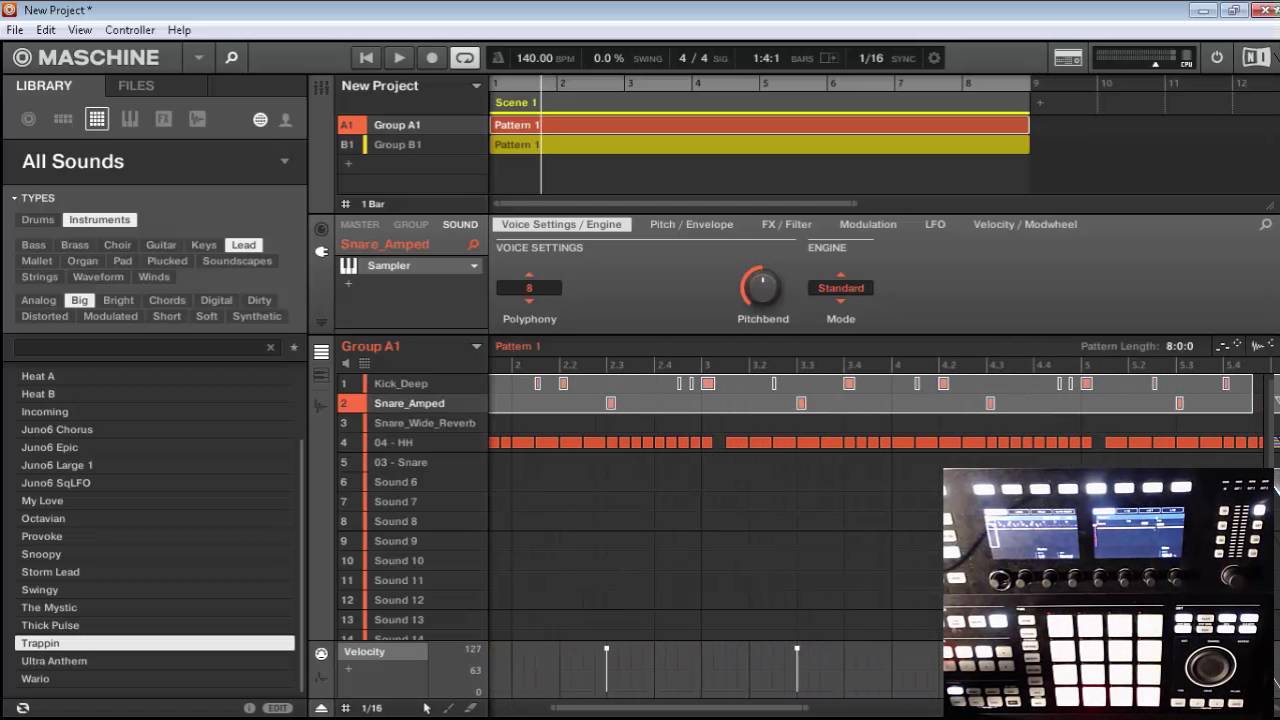Switch to the MASTER tab
This screenshot has width=1280, height=720.
tap(360, 225)
